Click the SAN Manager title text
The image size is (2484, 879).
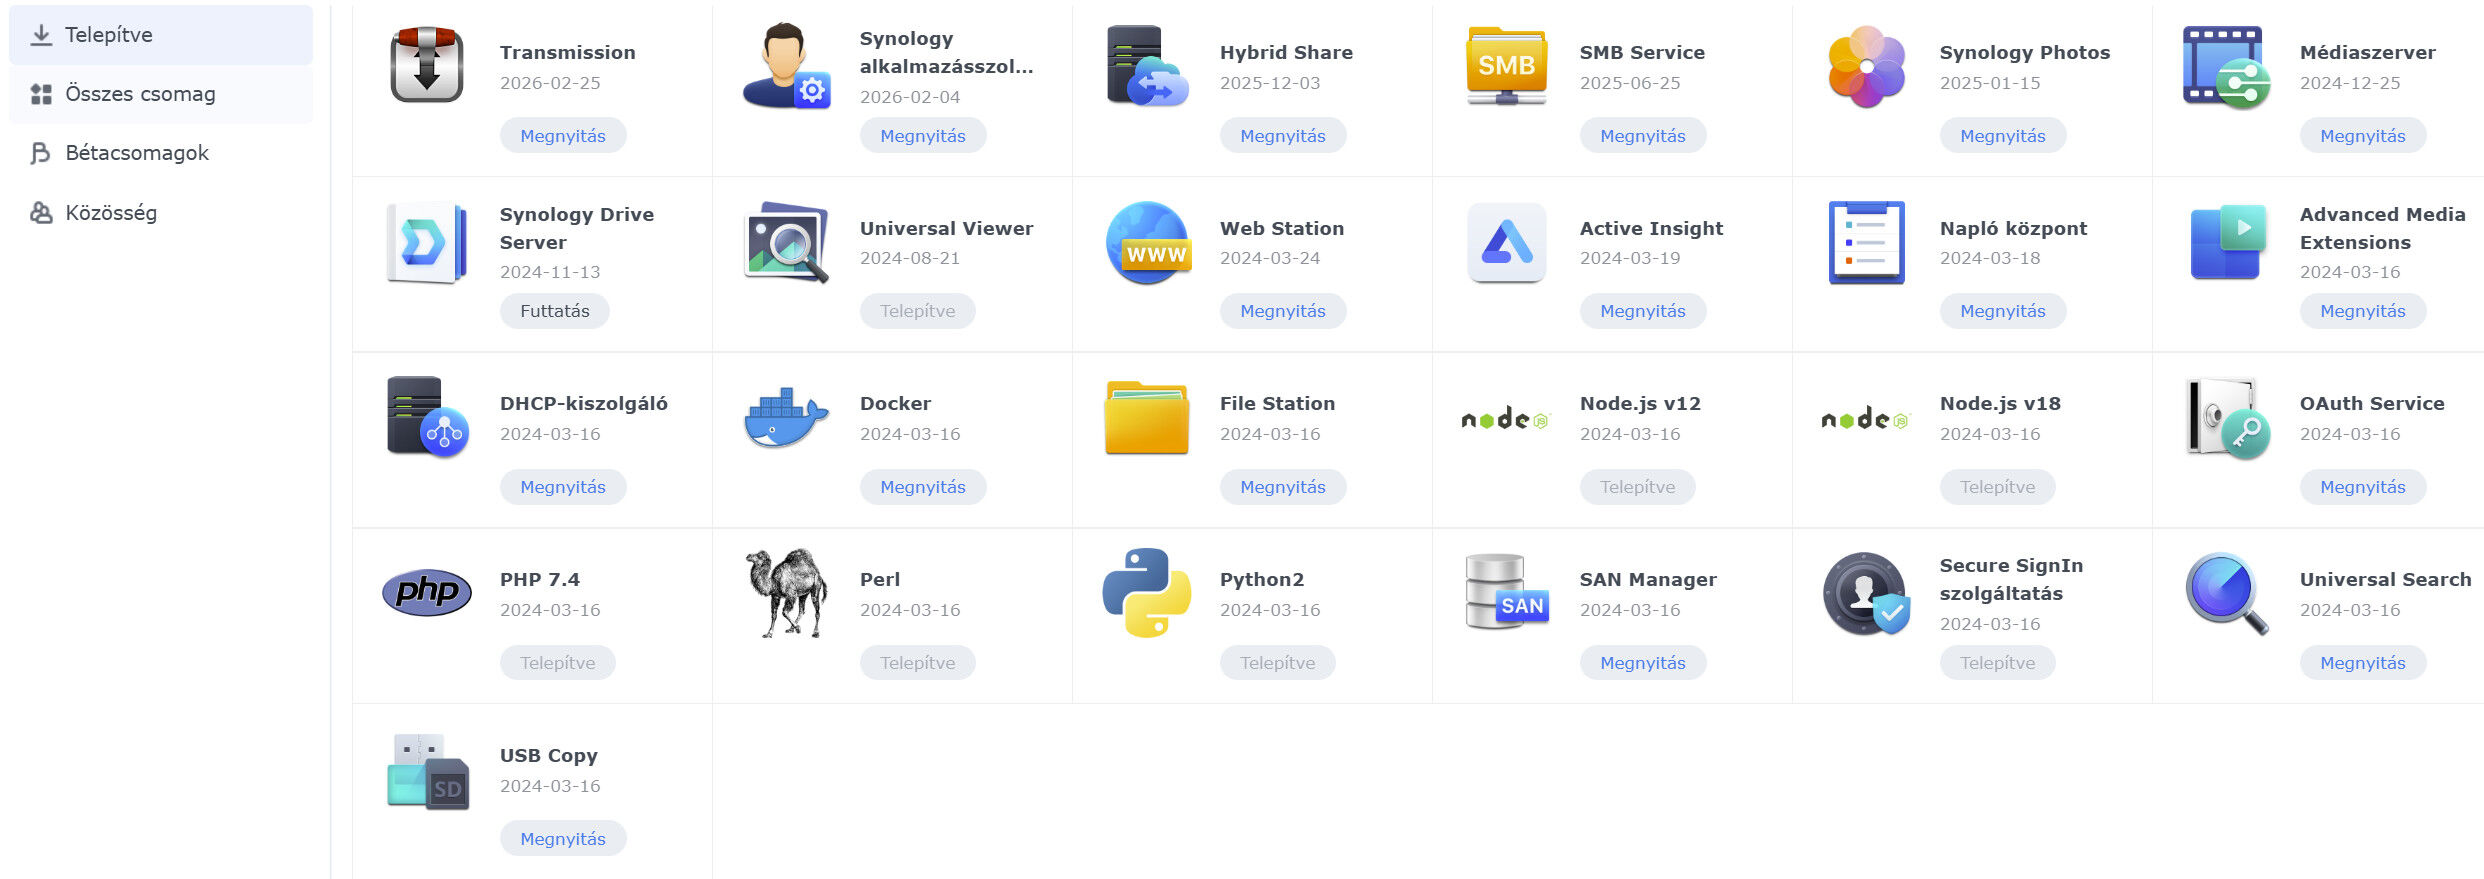pos(1648,580)
